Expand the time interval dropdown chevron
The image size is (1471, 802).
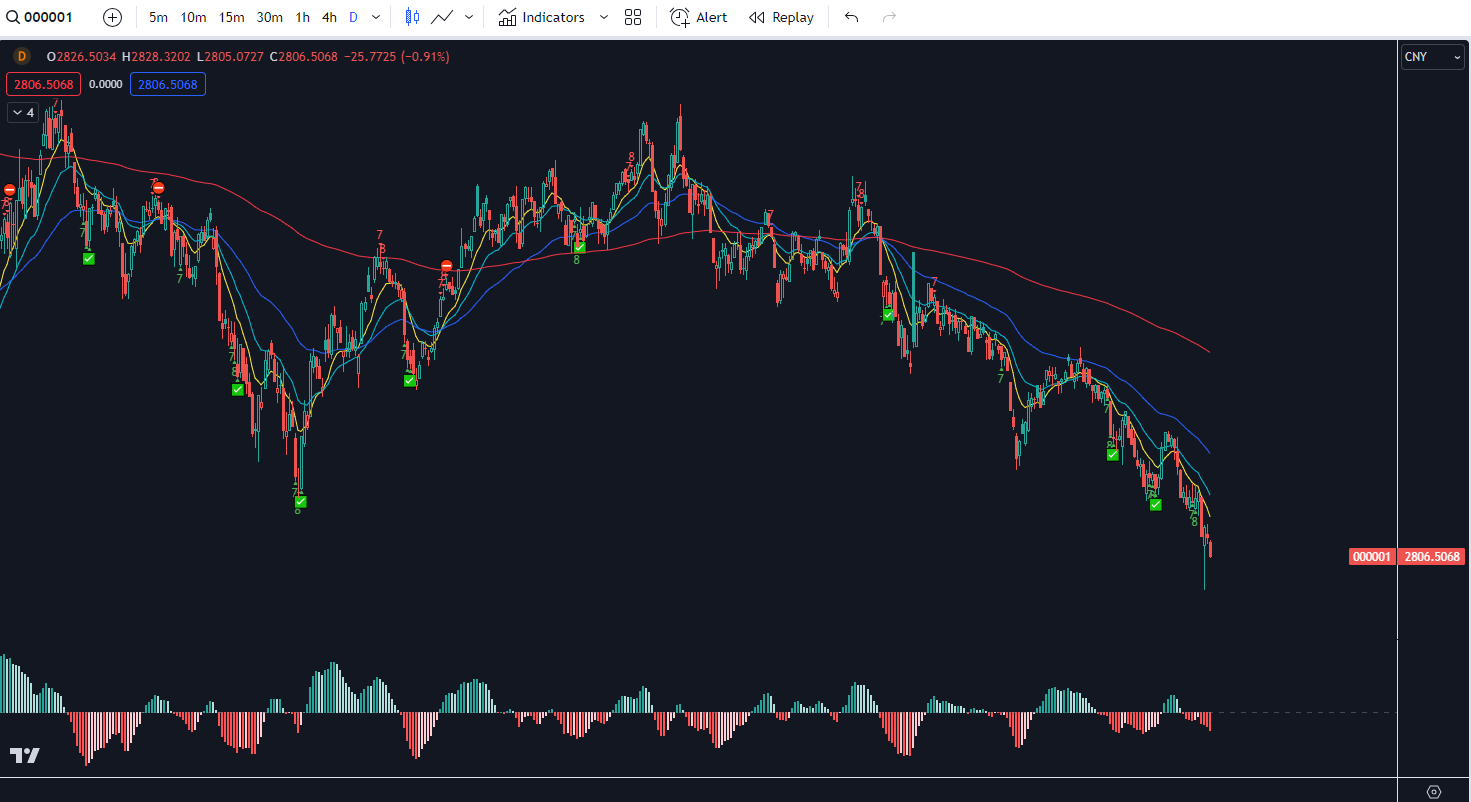(376, 17)
